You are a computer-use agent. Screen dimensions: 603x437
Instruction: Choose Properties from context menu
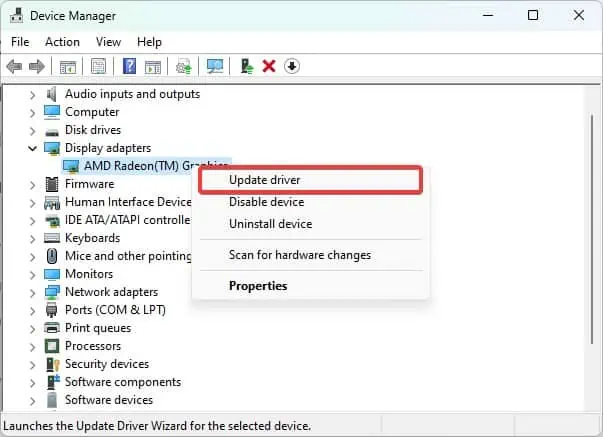point(310,286)
